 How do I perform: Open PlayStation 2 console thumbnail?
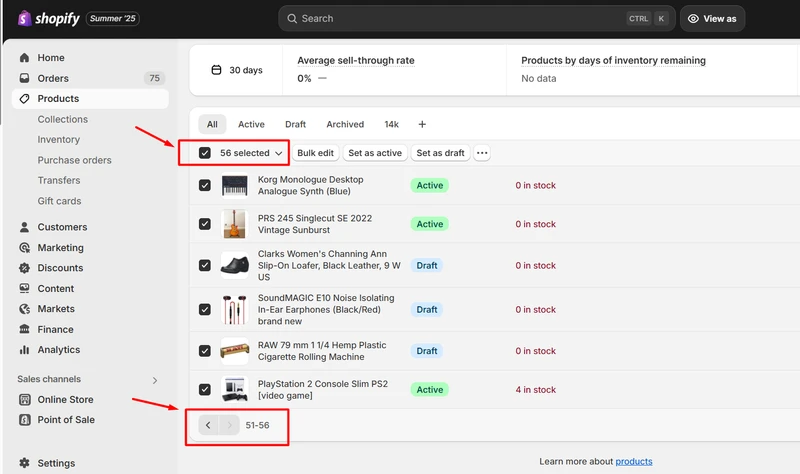234,389
